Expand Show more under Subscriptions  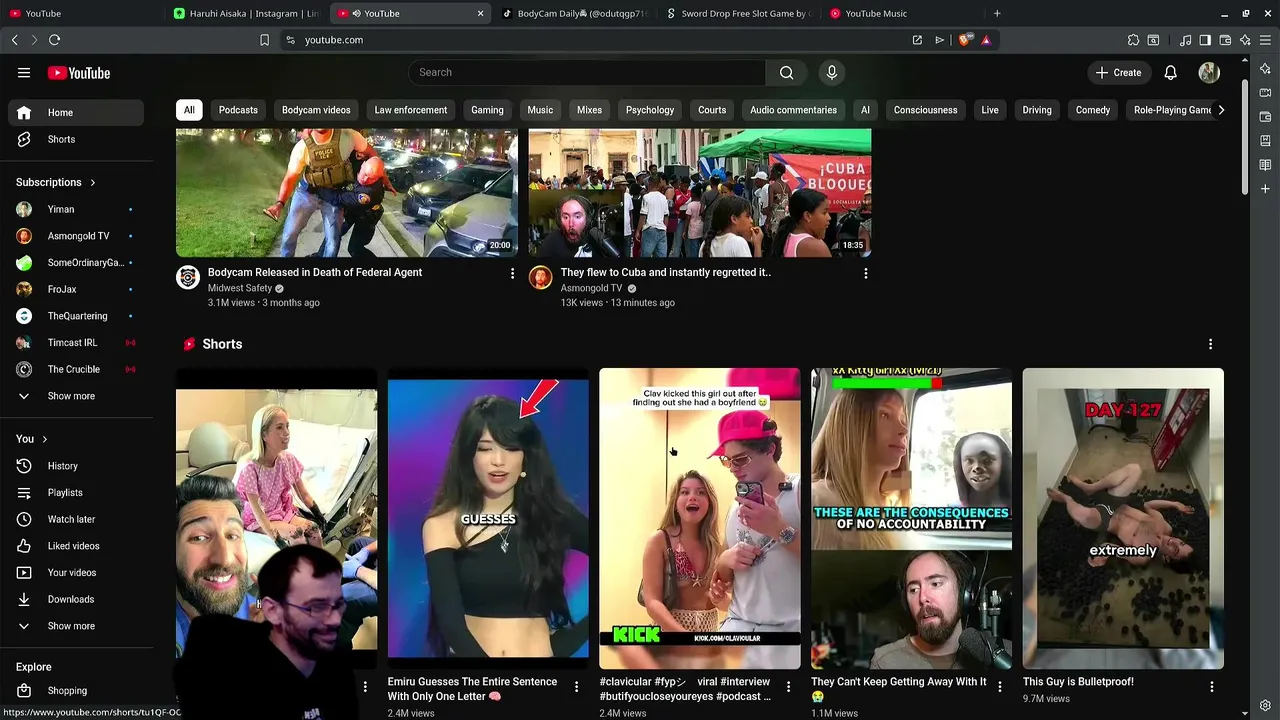76,396
